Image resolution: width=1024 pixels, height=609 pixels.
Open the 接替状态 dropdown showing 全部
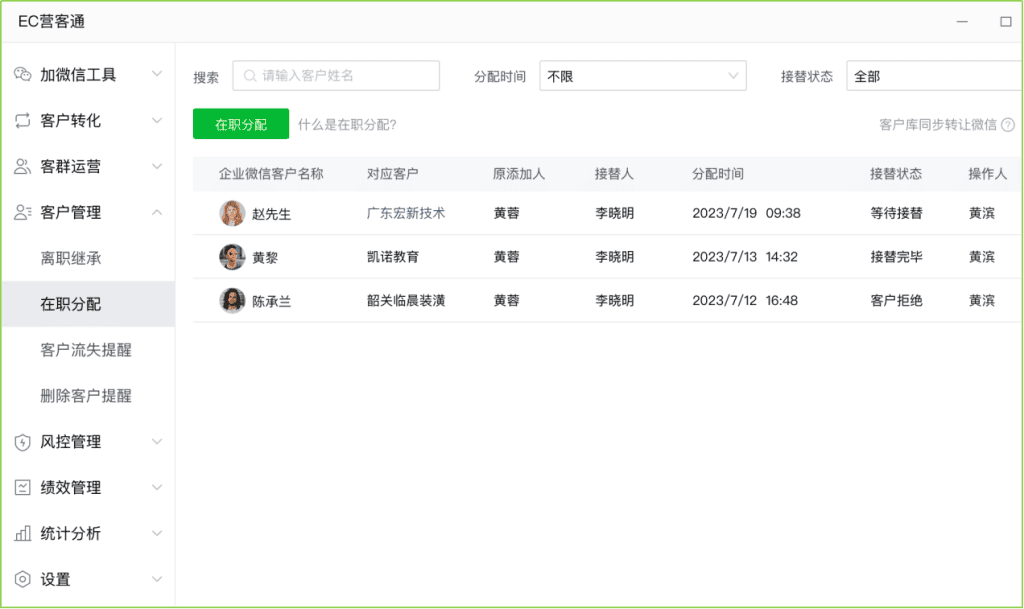930,76
